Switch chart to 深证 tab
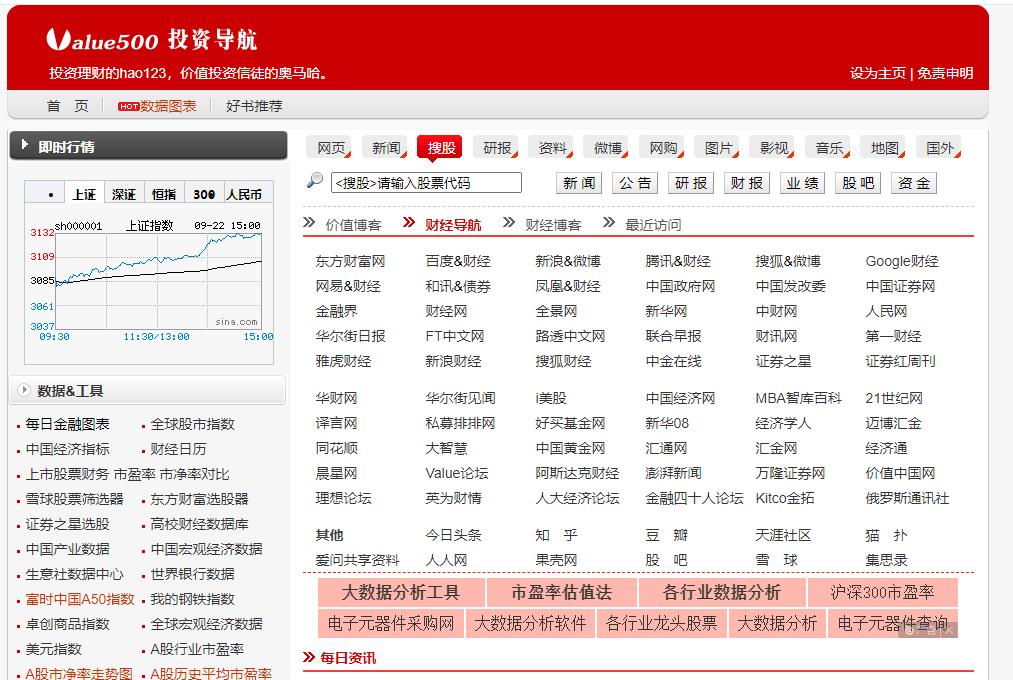1013x680 pixels. (124, 194)
